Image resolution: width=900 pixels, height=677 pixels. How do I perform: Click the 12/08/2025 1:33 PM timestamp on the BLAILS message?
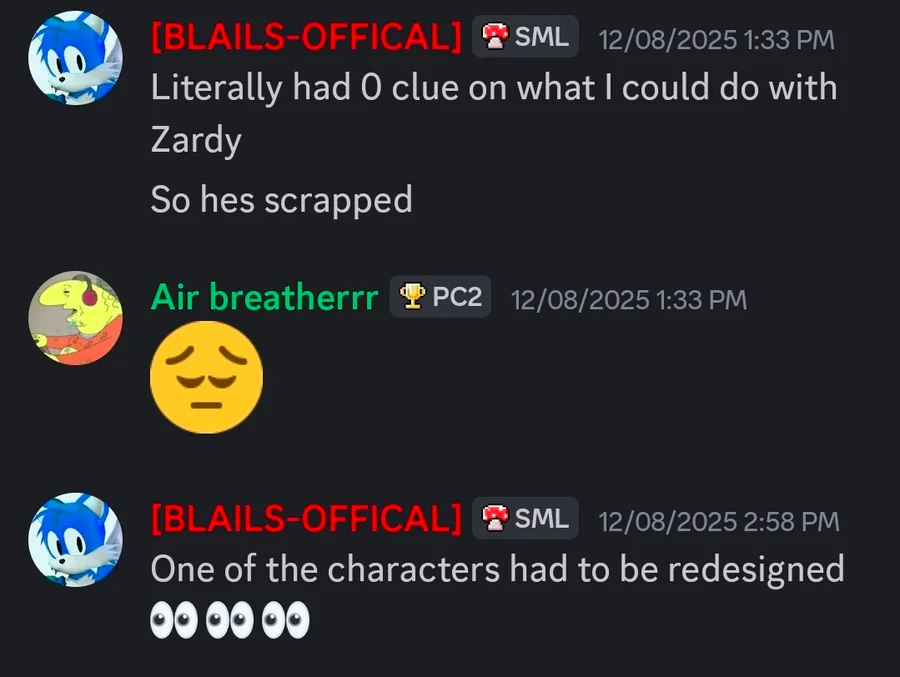716,40
